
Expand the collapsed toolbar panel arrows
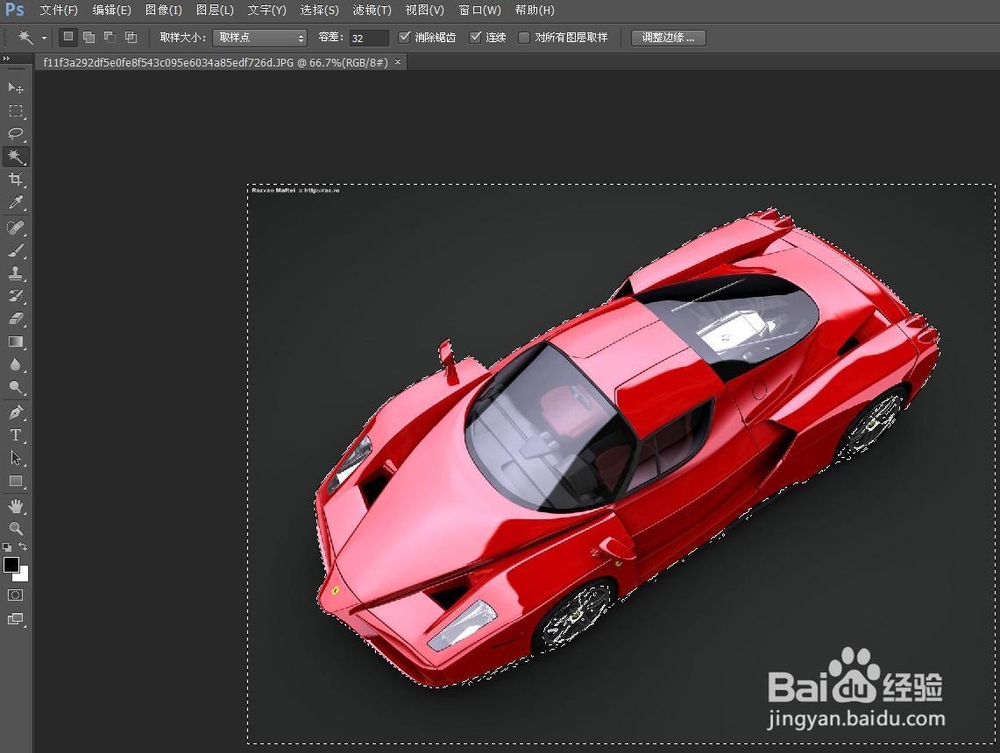coord(6,59)
